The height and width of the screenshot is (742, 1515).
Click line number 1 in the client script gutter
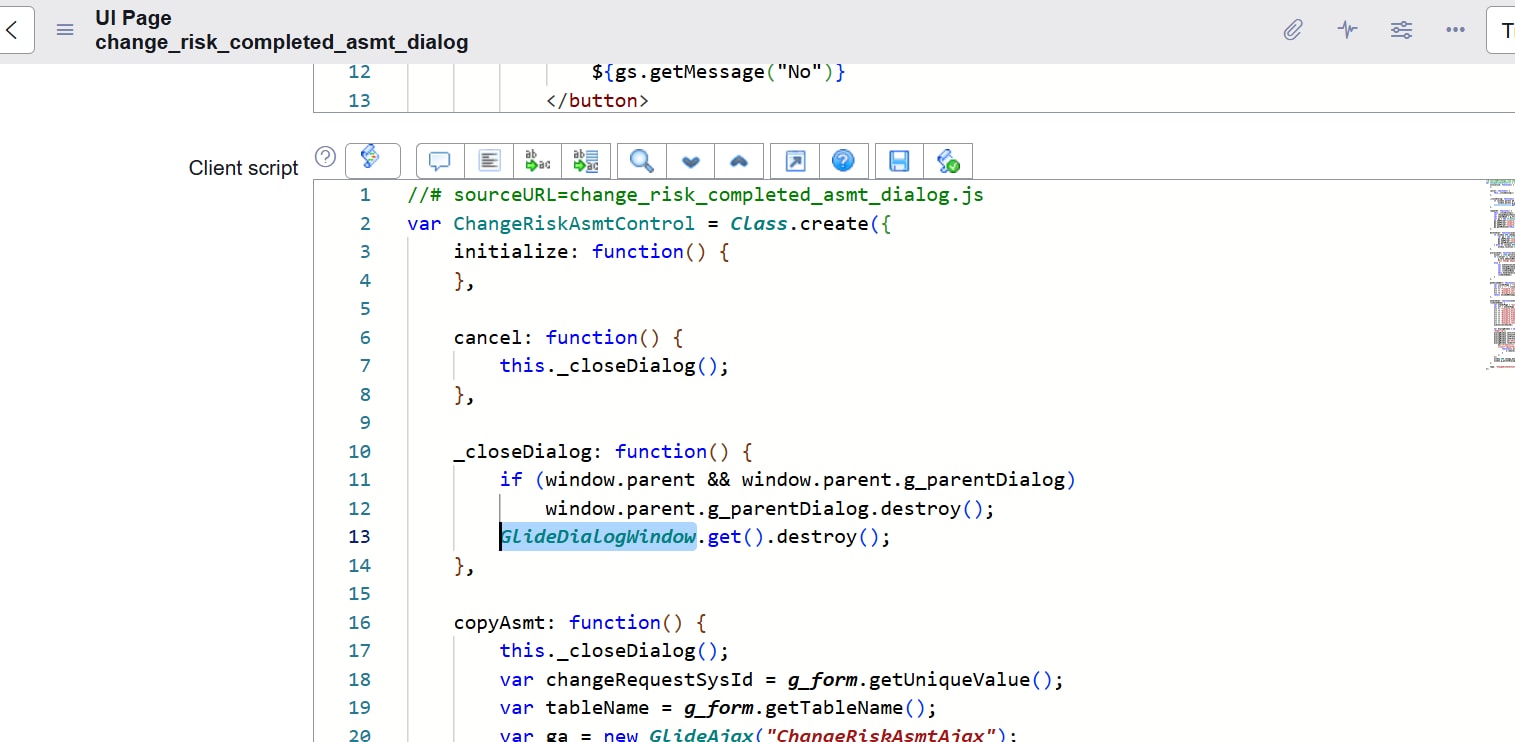click(x=365, y=195)
